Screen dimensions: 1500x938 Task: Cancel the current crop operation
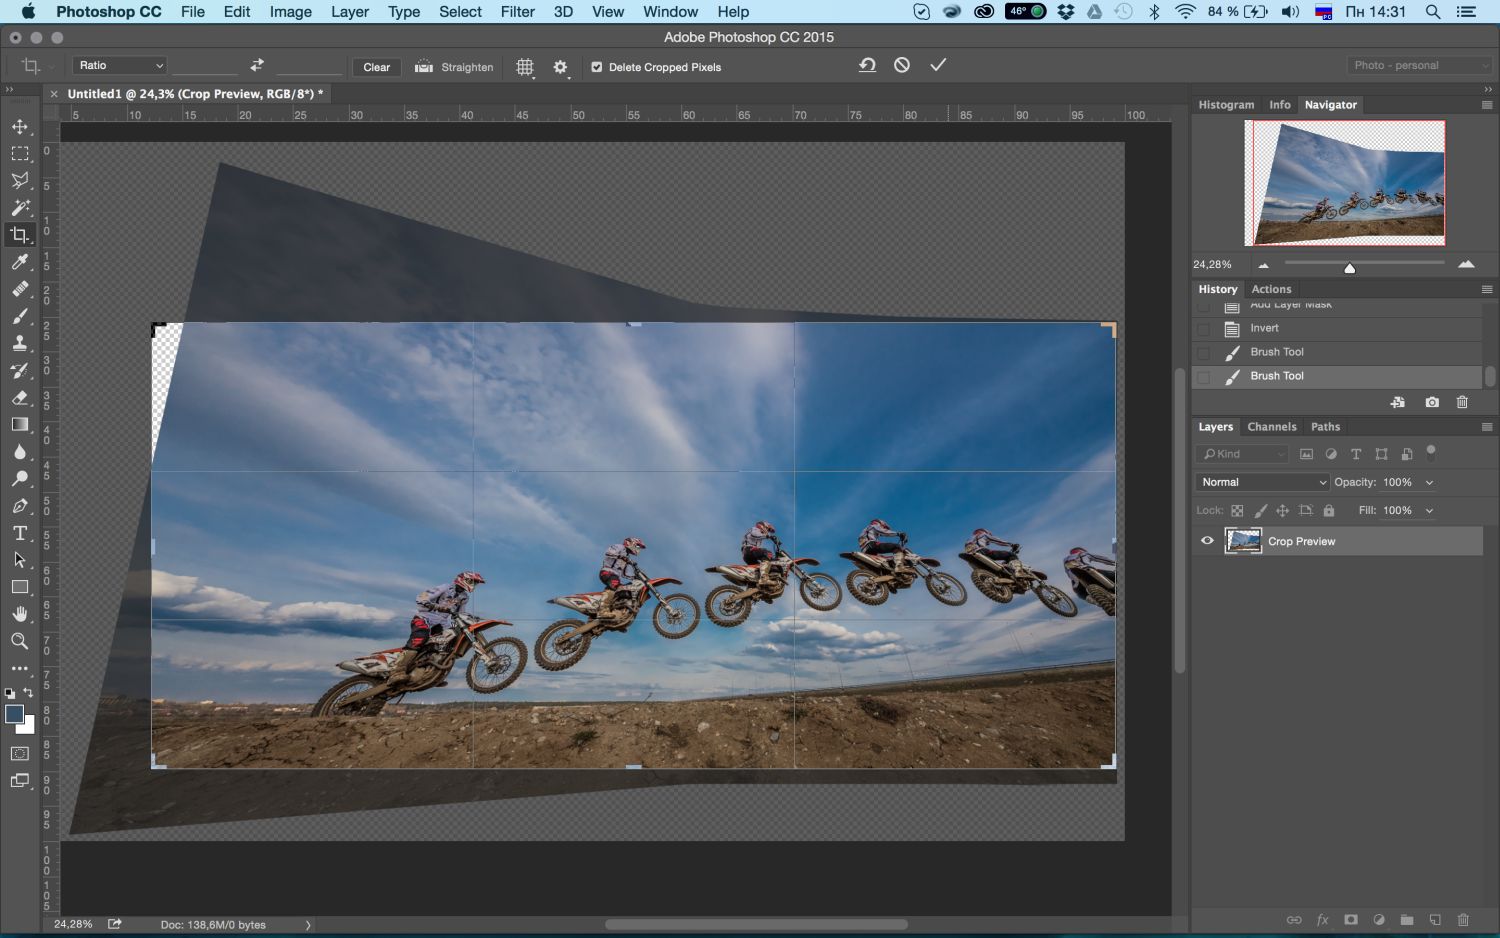(x=902, y=65)
